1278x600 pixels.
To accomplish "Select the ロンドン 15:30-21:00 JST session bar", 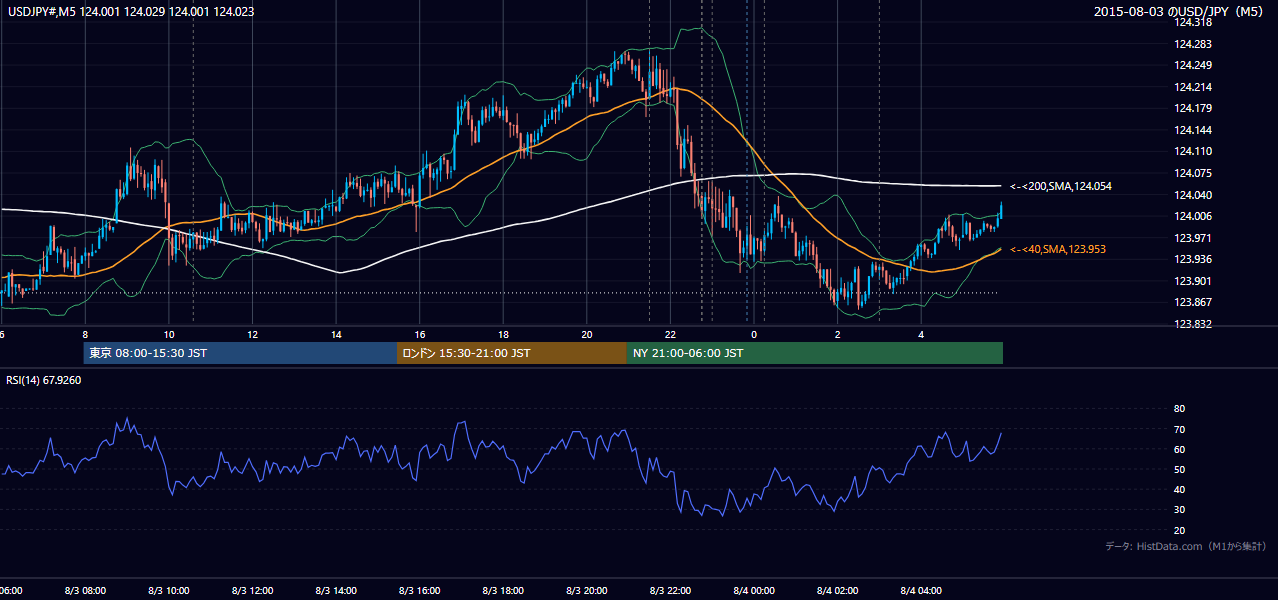I will click(512, 353).
